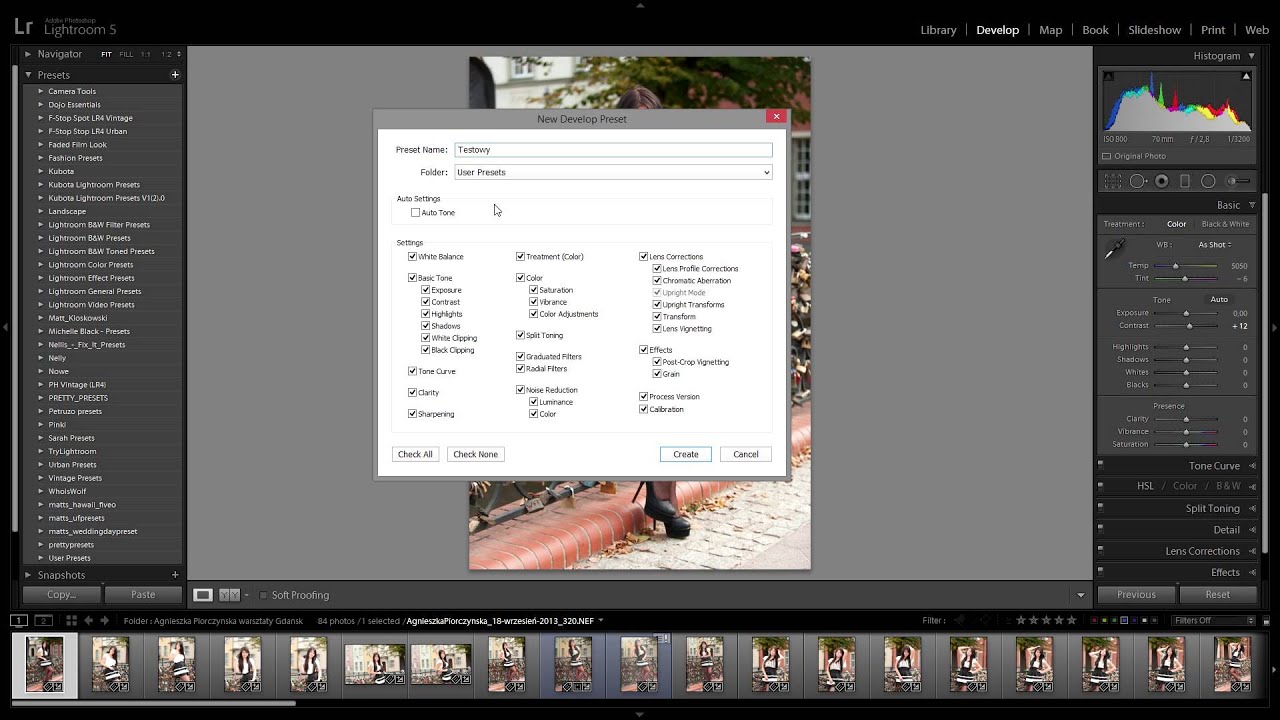Open the Folder dropdown showing User Presets
Image resolution: width=1280 pixels, height=720 pixels.
coord(613,172)
